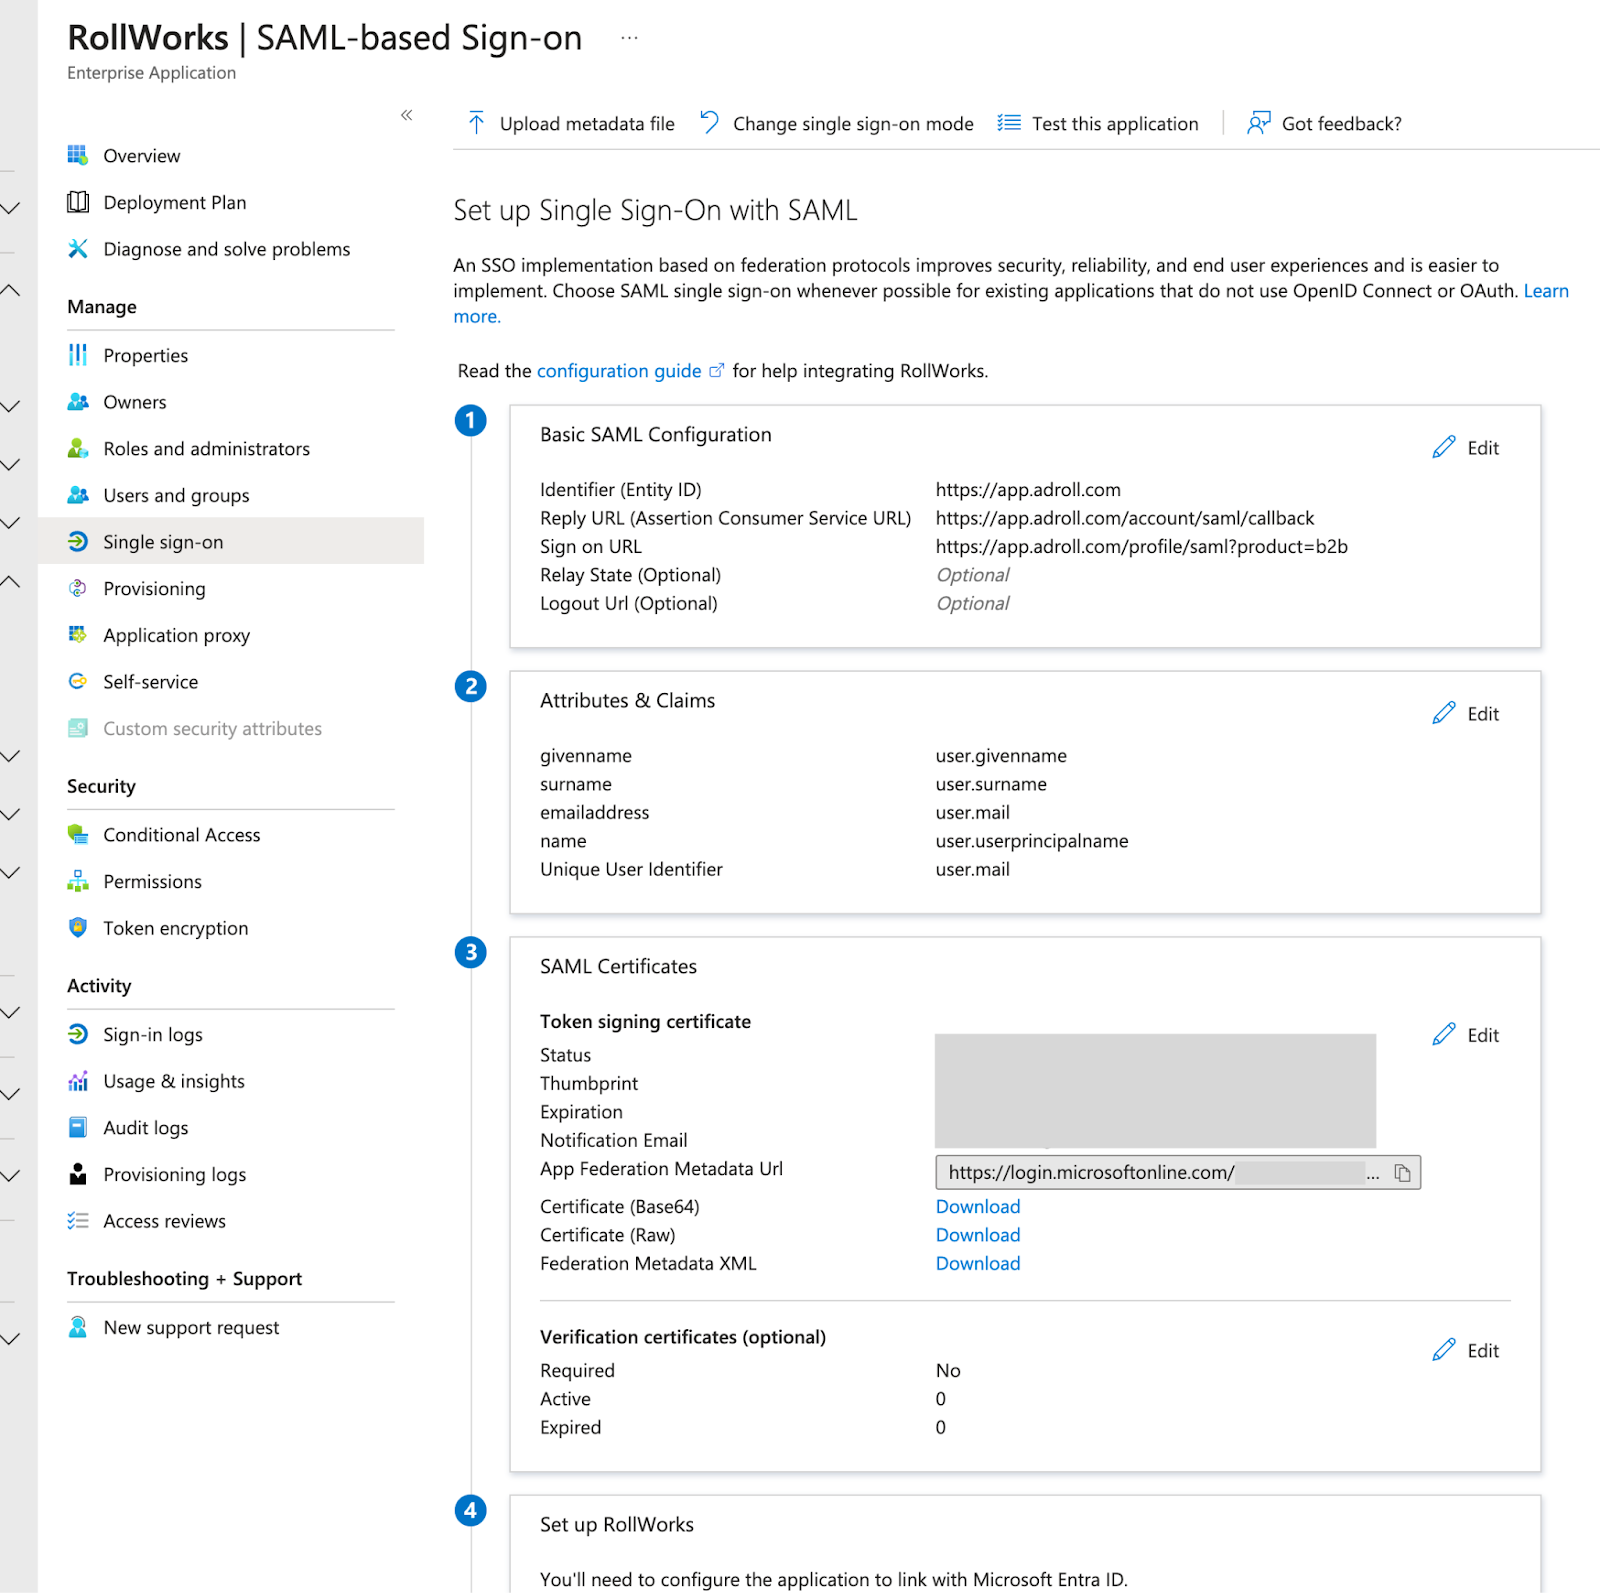Click the App Federation Metadata Url field
This screenshot has height=1593, width=1600.
[1150, 1173]
